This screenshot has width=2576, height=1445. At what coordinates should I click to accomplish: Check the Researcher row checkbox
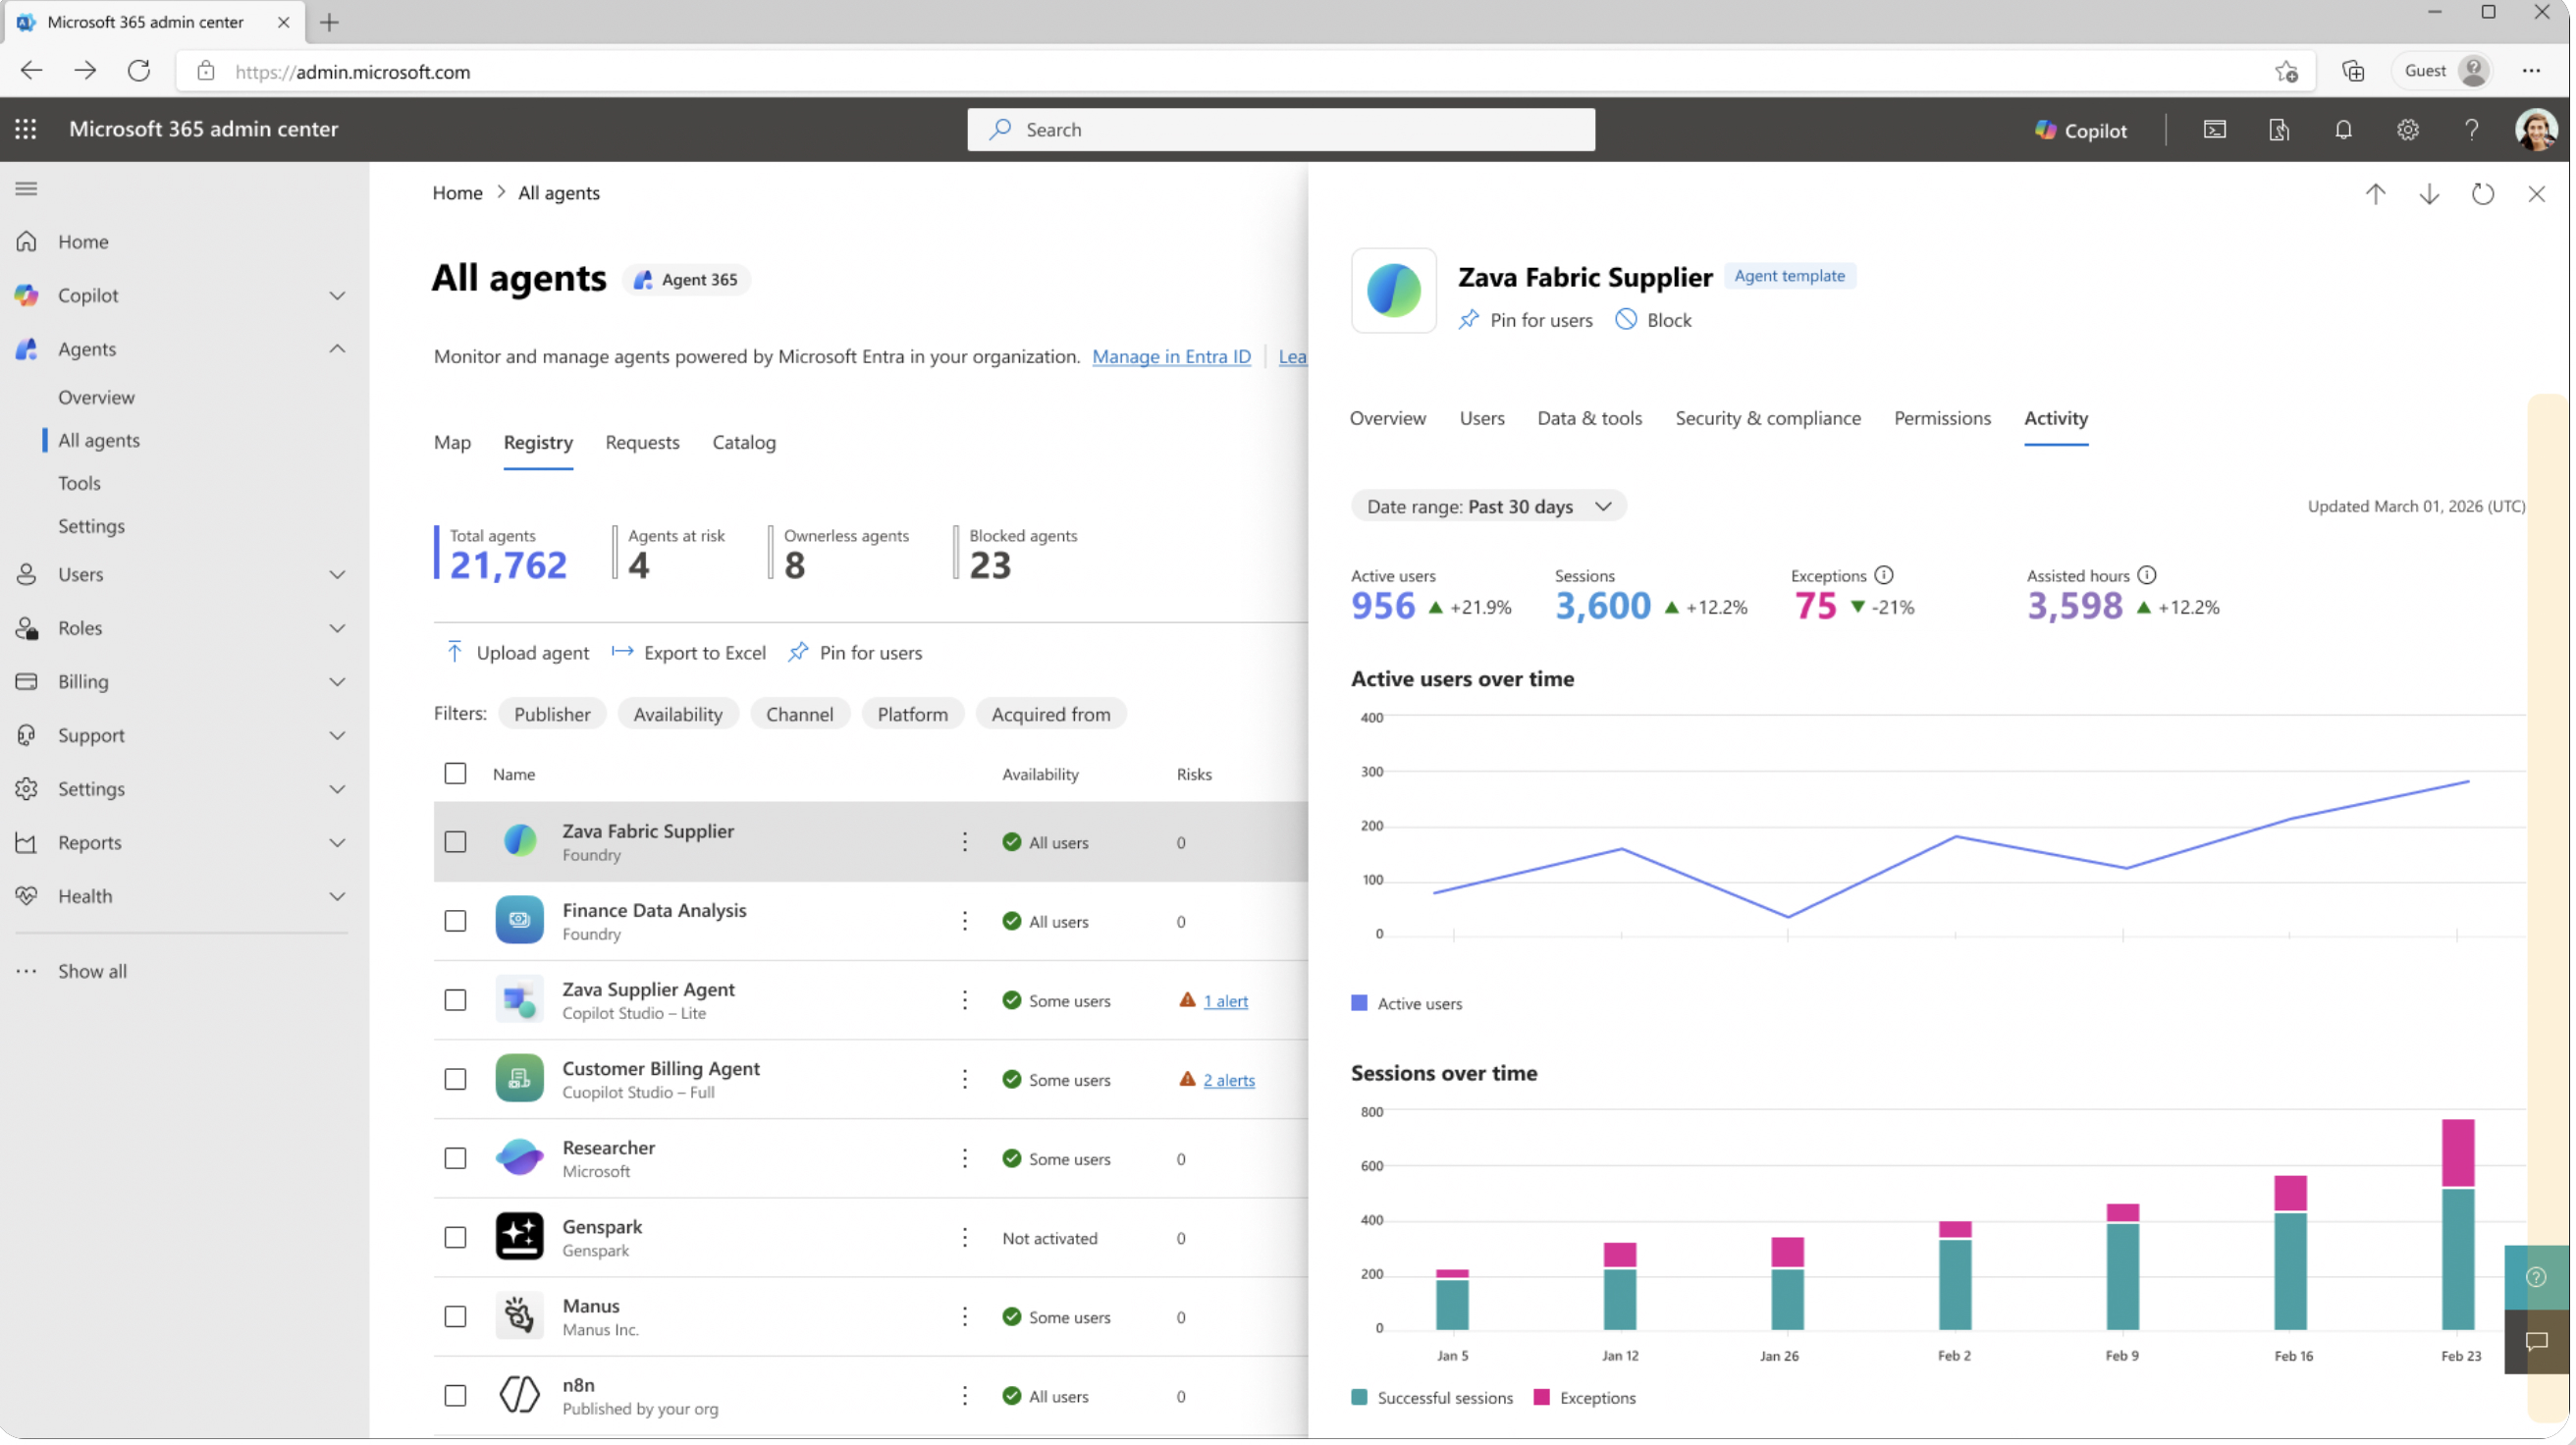455,1158
